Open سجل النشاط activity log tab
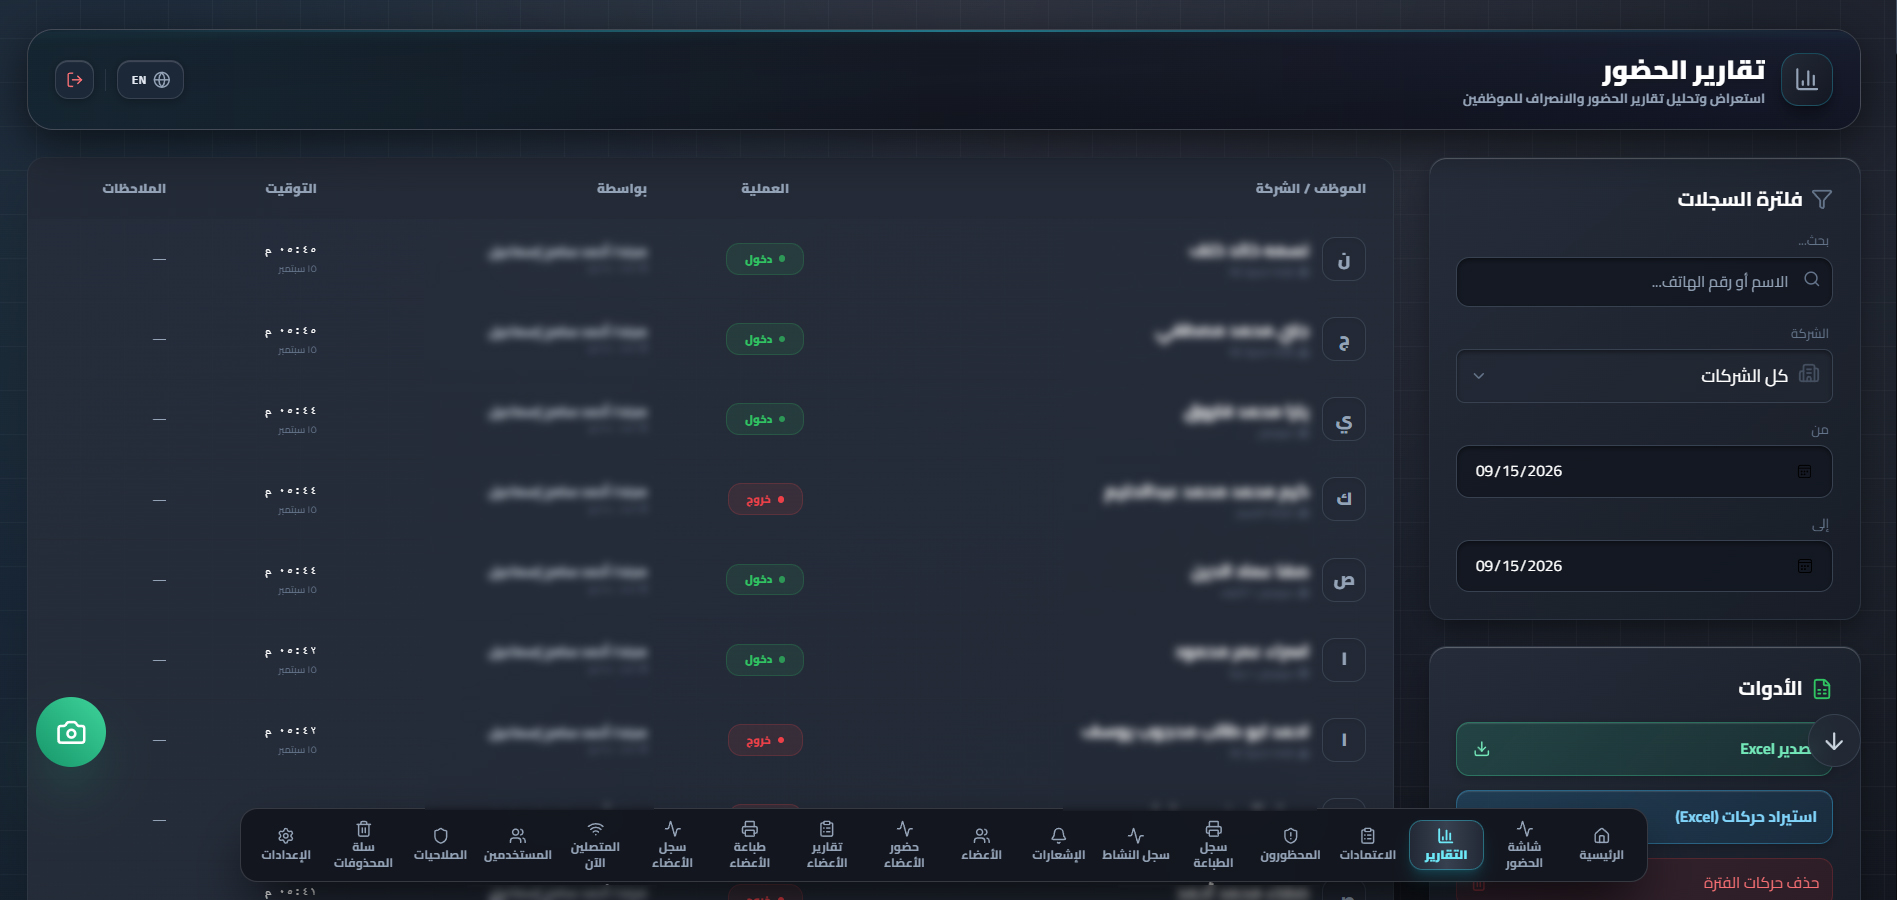1897x900 pixels. pos(1136,845)
